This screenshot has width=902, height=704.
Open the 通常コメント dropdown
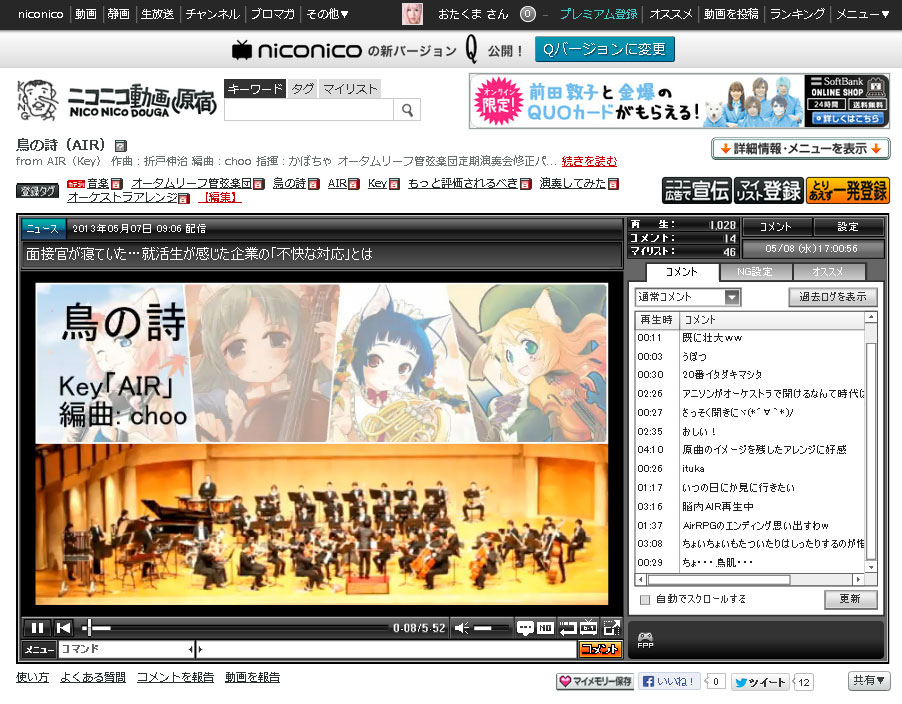click(x=687, y=297)
